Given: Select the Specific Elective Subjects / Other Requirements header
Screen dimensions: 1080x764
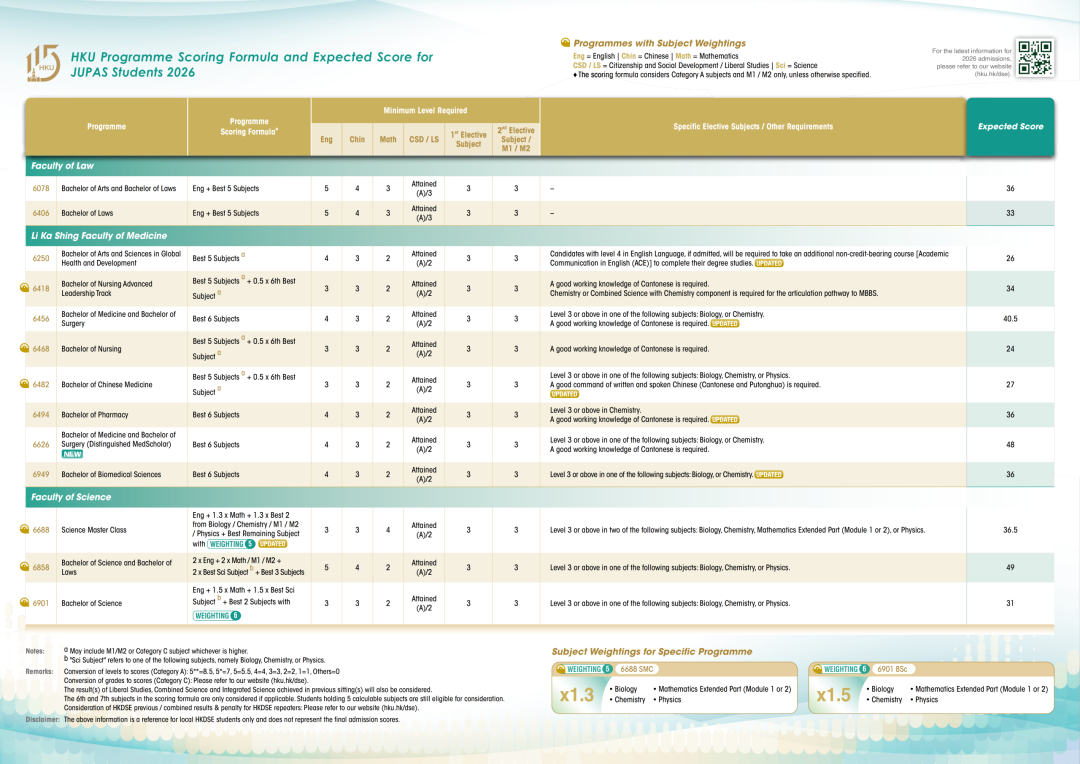Looking at the screenshot, I should 753,126.
